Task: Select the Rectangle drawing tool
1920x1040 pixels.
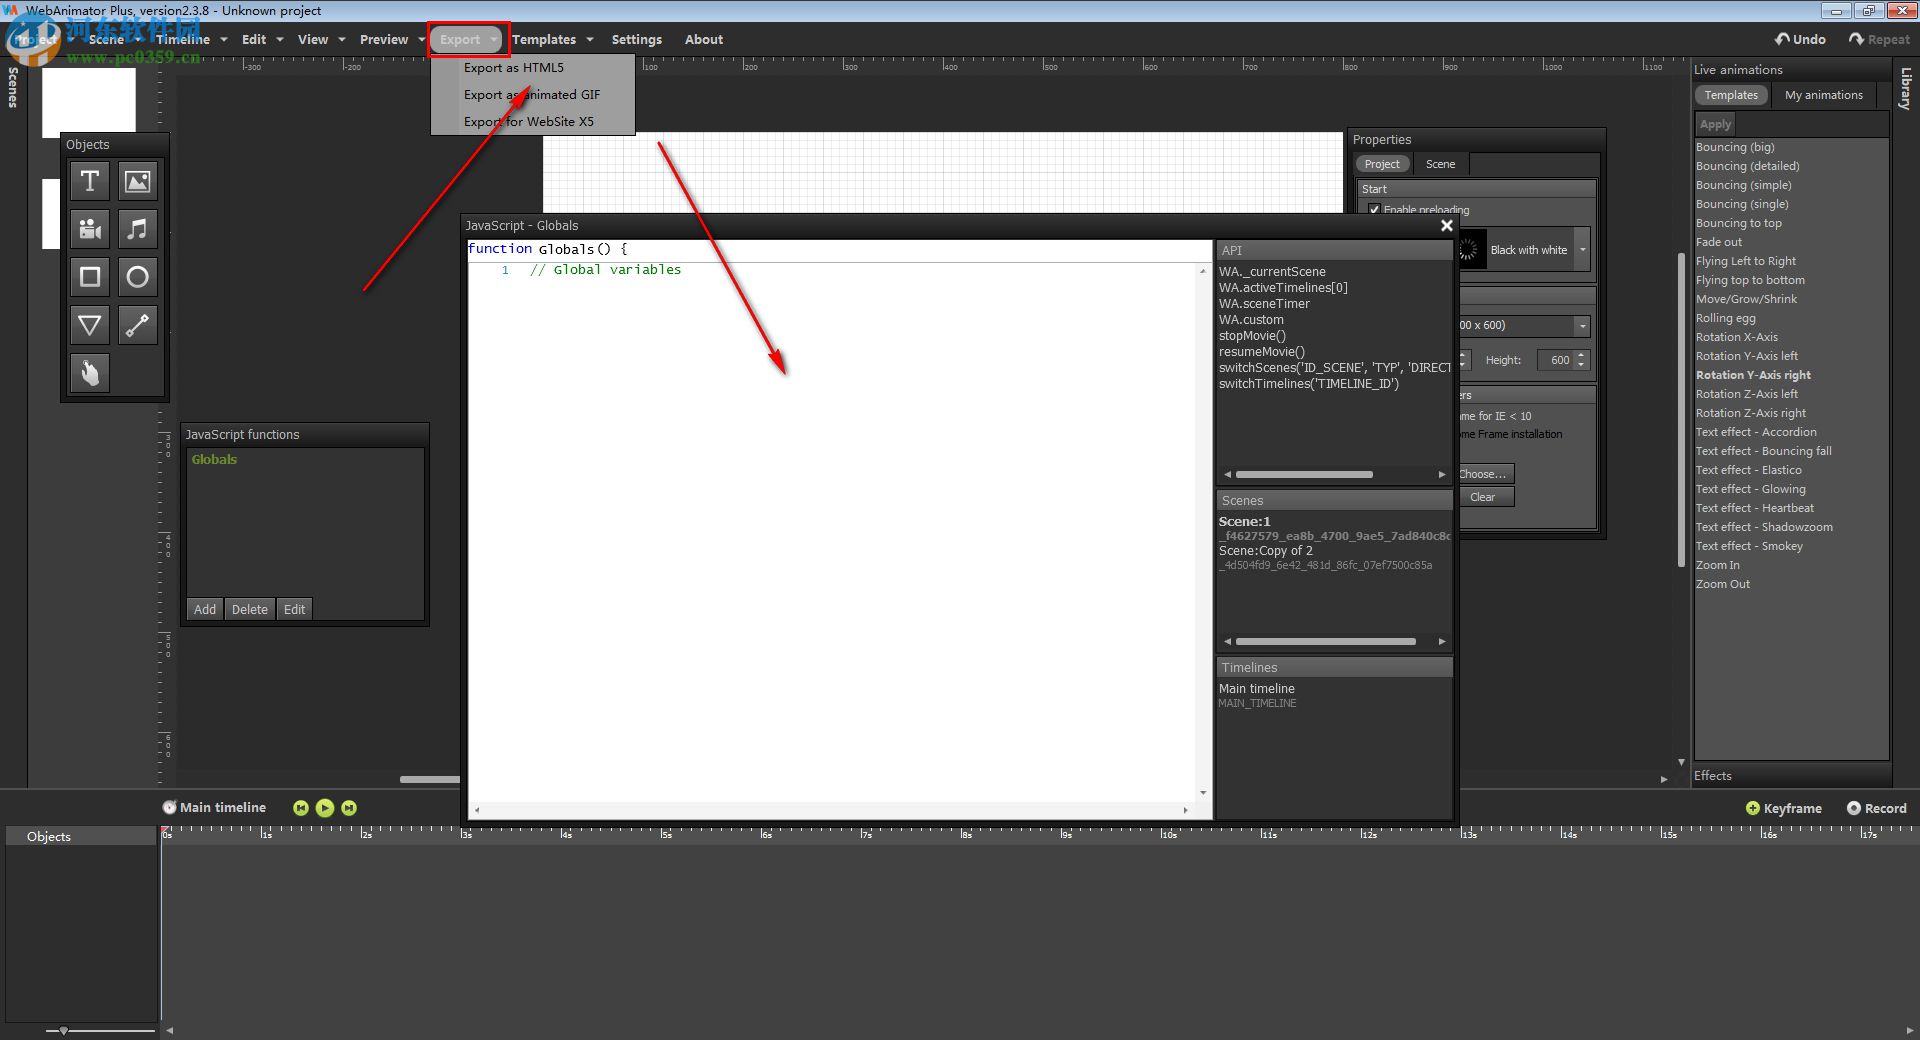Action: 90,277
